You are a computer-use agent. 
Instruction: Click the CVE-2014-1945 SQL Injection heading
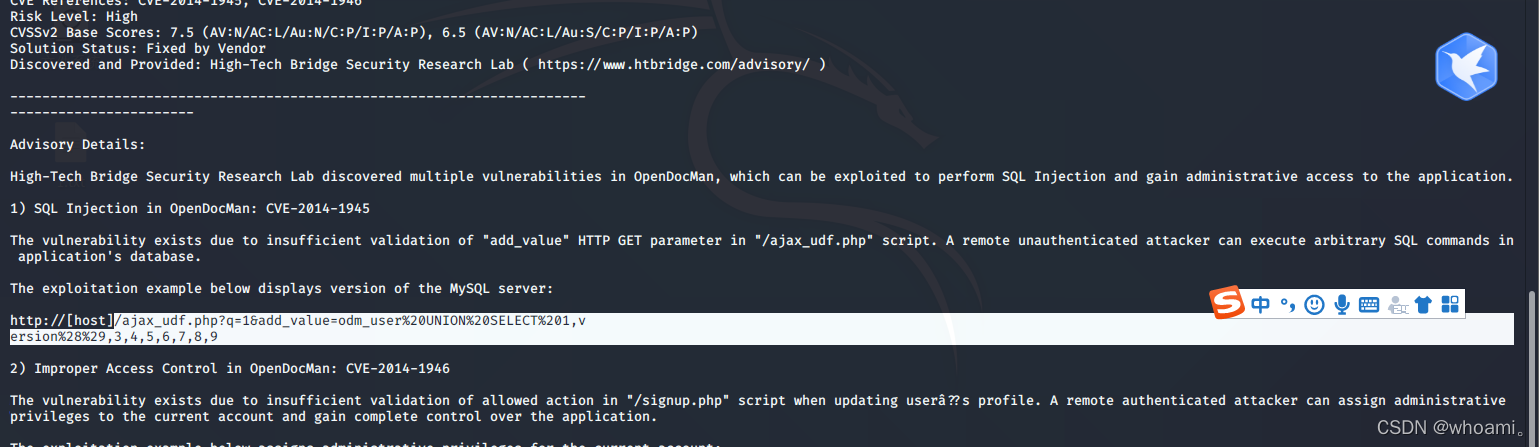point(190,208)
